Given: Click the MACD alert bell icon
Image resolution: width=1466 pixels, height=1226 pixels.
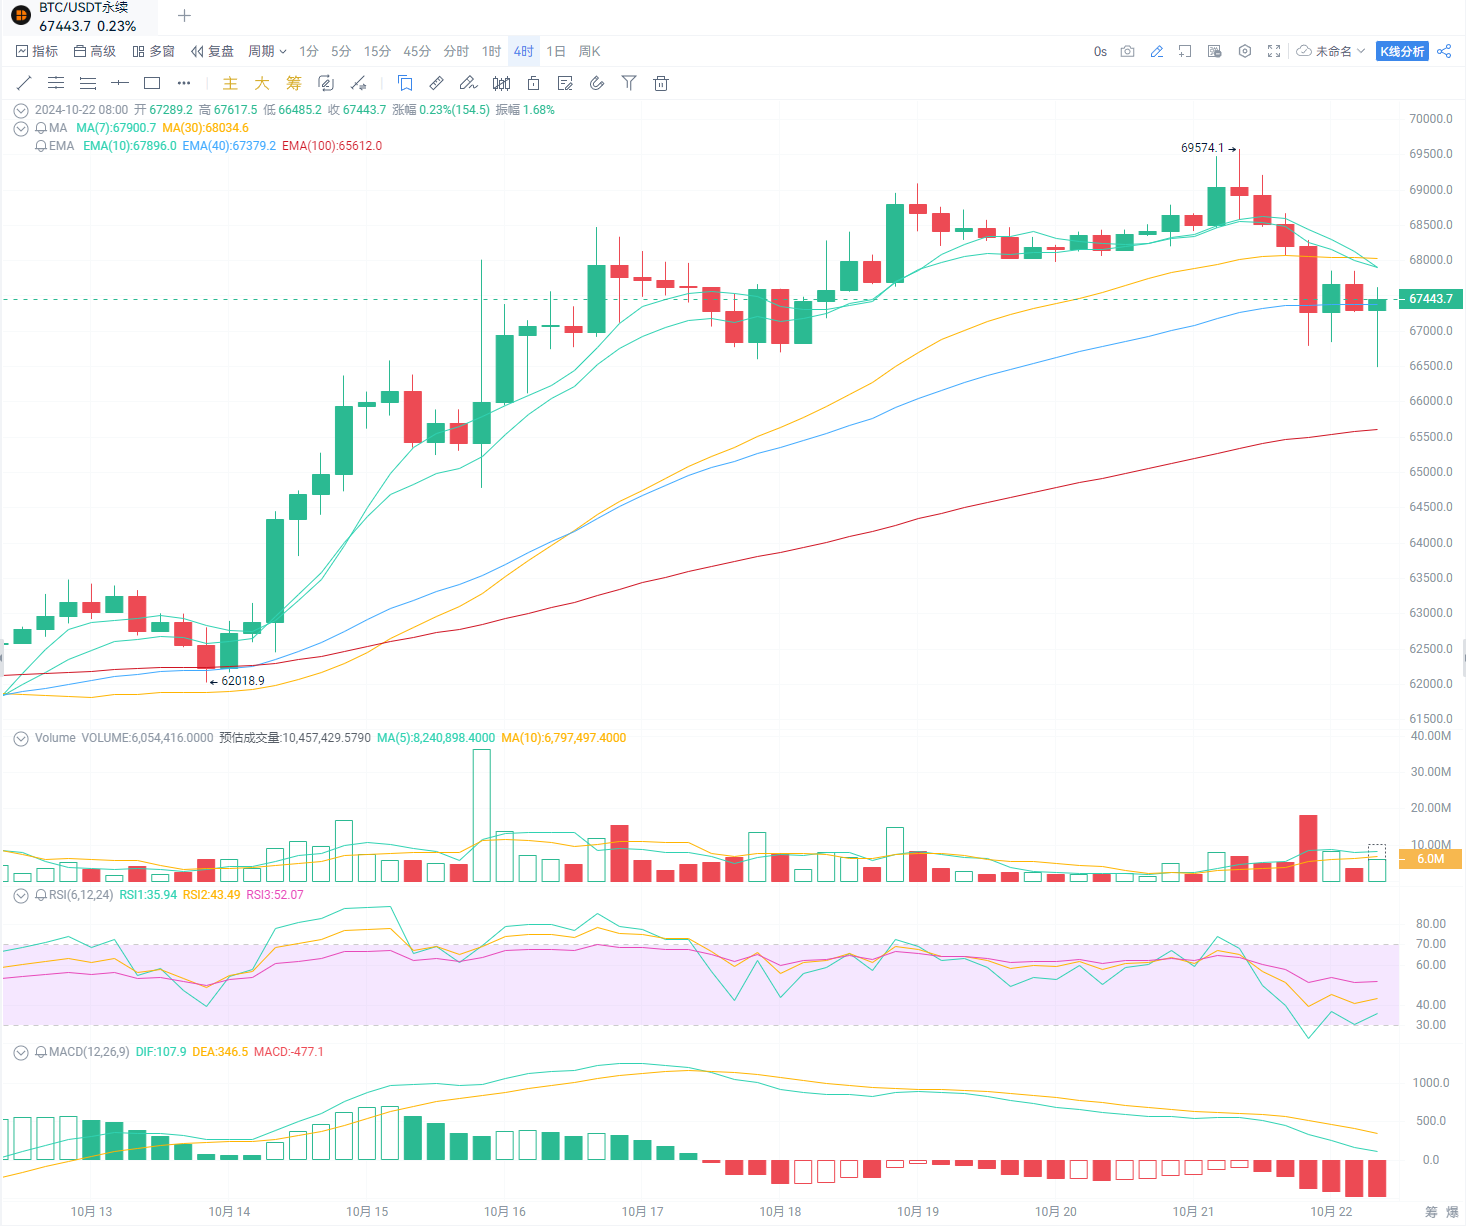Looking at the screenshot, I should coord(41,1052).
